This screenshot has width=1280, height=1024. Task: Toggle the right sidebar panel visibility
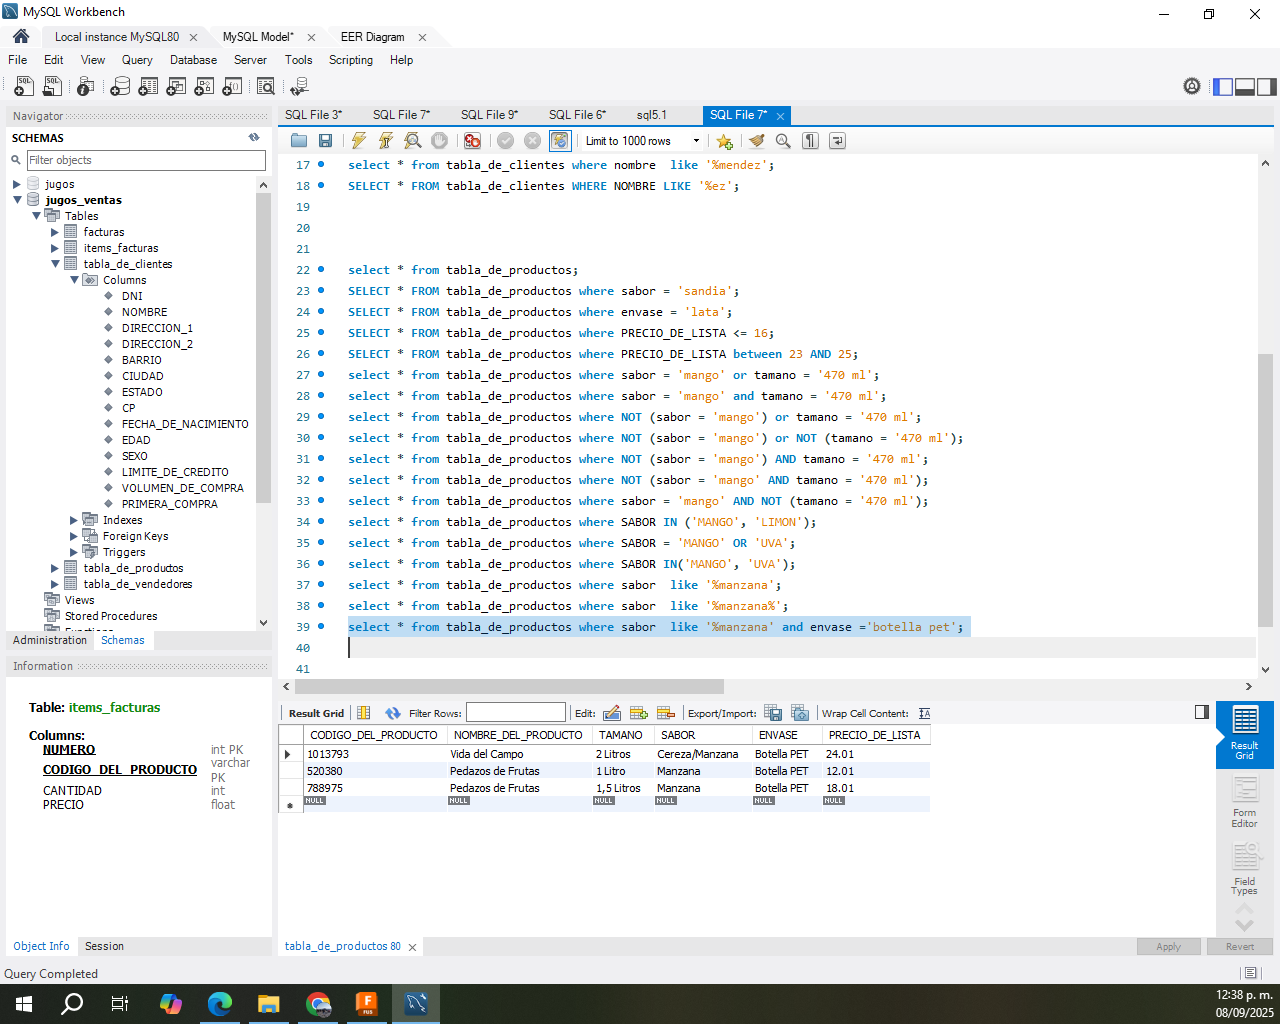(x=1267, y=87)
